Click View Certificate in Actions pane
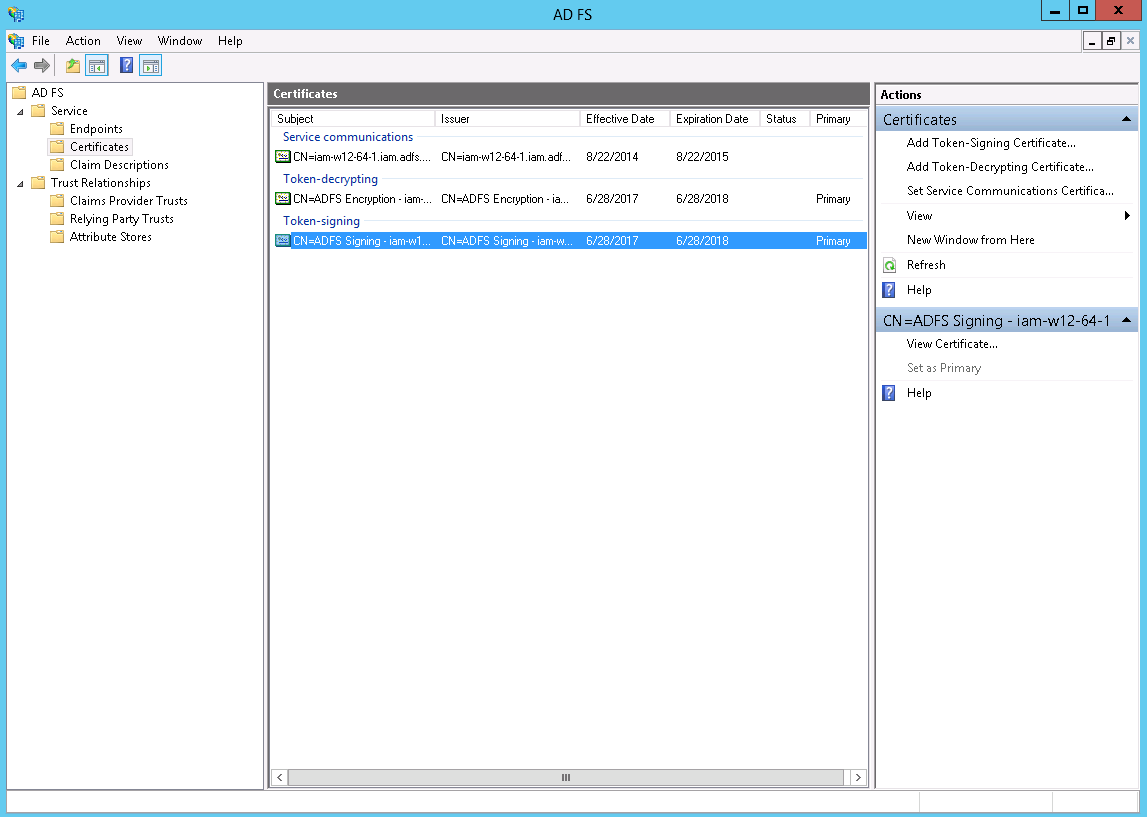Screen dimensions: 1147x817 click(951, 344)
